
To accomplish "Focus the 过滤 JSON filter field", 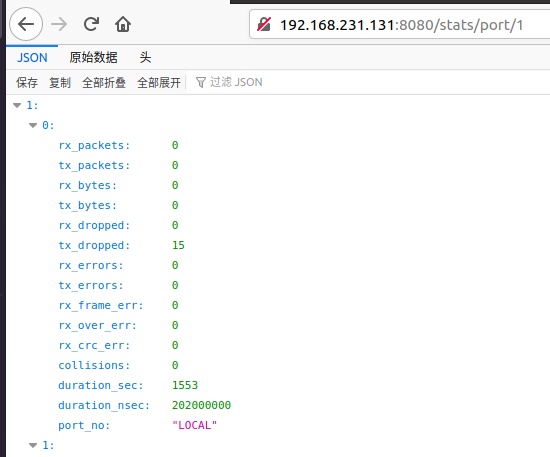I will 236,82.
